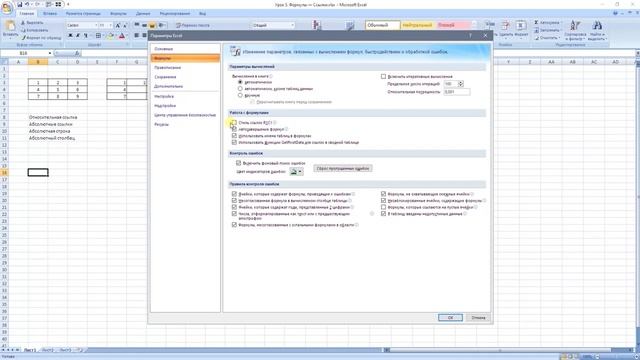Confirm dialog with OK button
Image resolution: width=640 pixels, height=360 pixels.
tap(450, 318)
